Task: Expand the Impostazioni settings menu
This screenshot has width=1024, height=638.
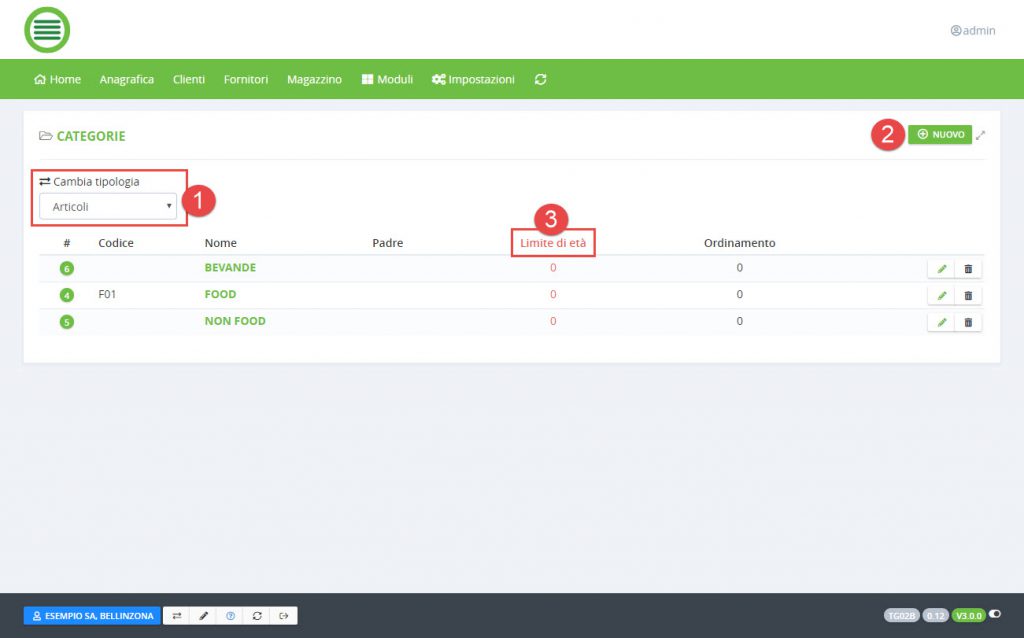Action: click(473, 80)
